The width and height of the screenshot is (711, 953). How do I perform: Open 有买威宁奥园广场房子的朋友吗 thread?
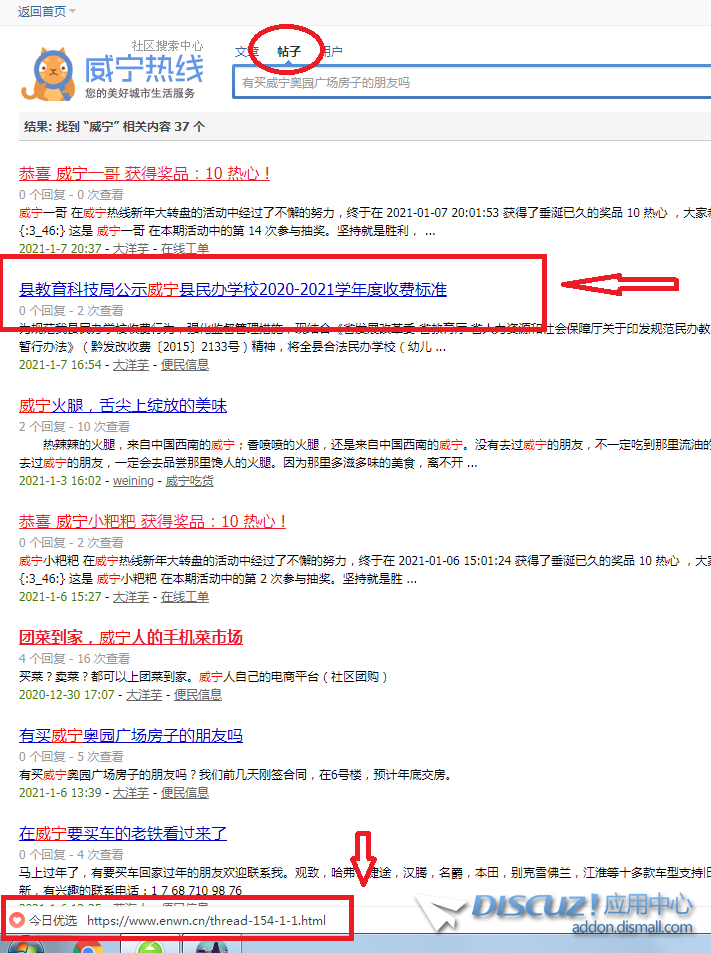click(131, 736)
